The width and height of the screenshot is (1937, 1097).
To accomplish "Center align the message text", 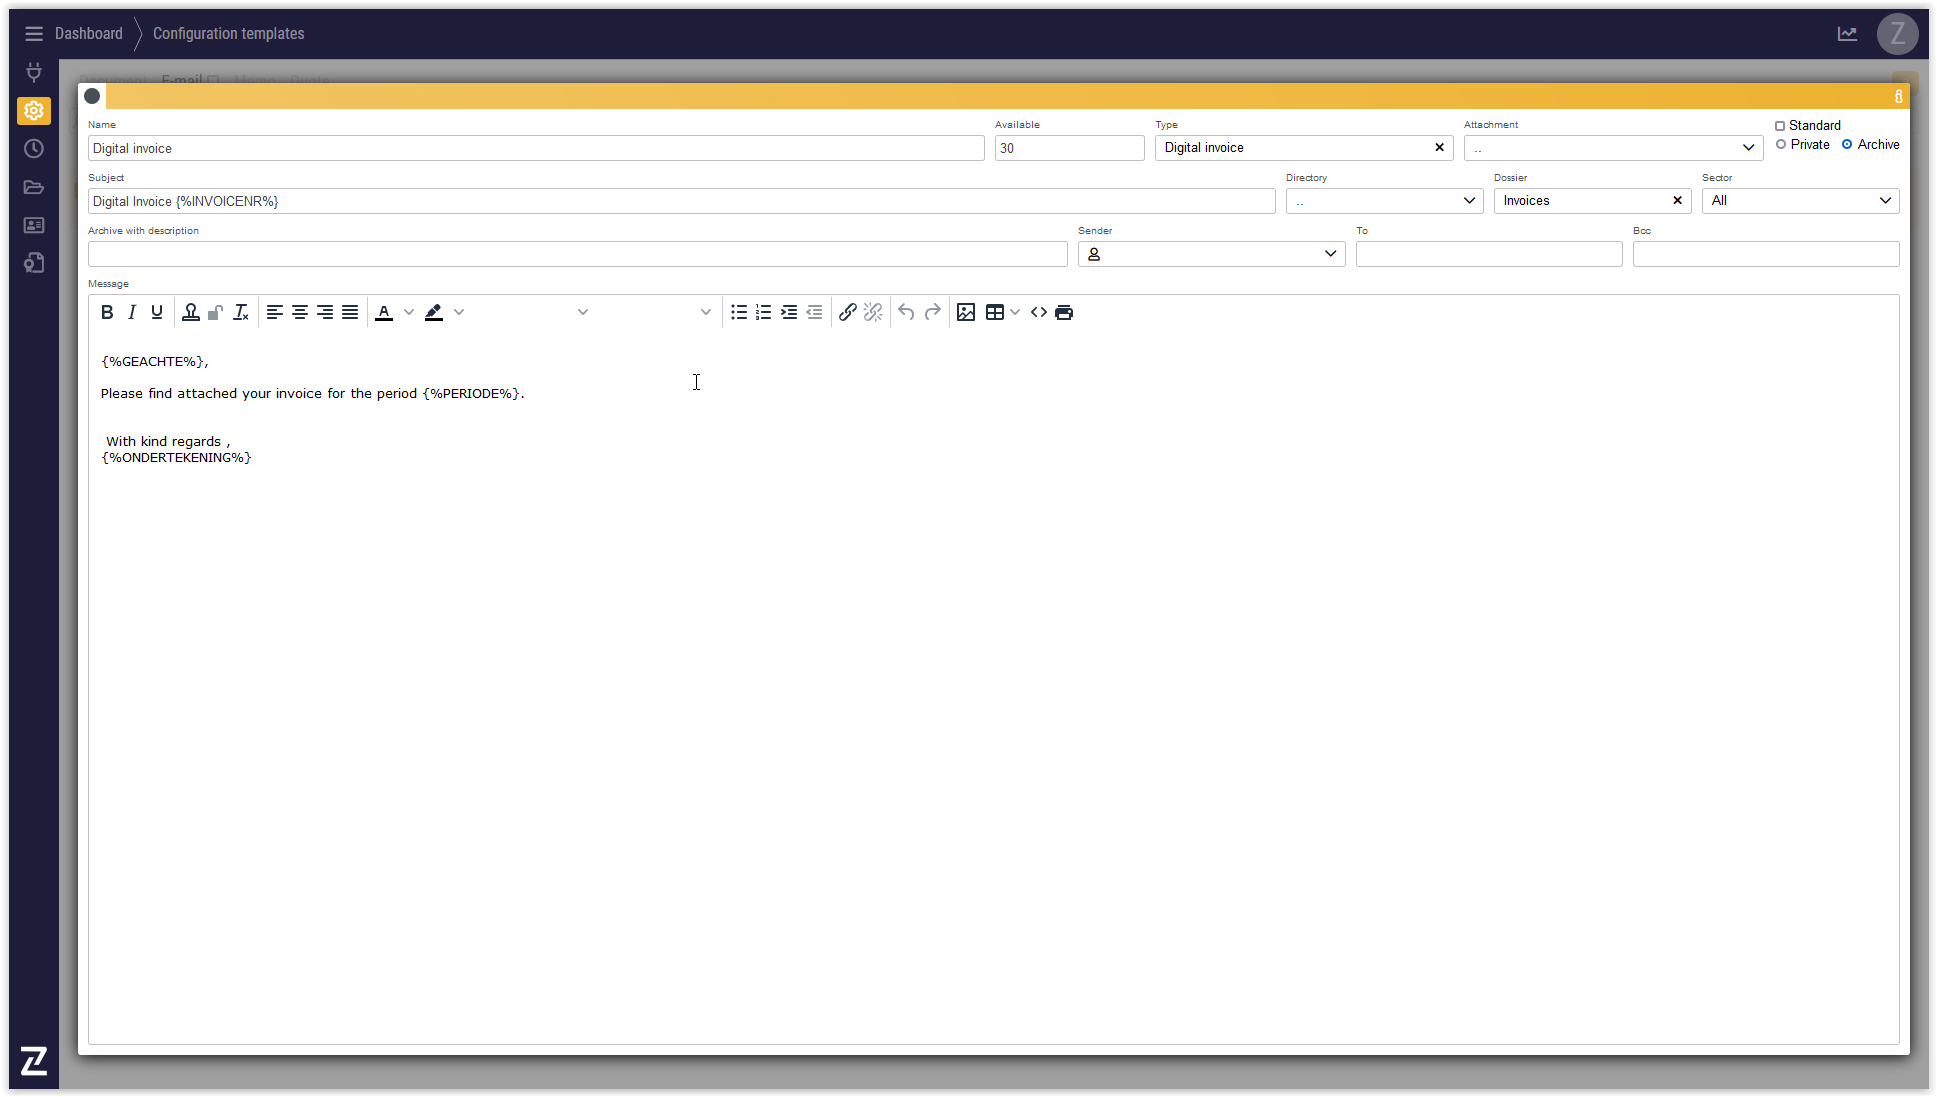I will click(299, 312).
